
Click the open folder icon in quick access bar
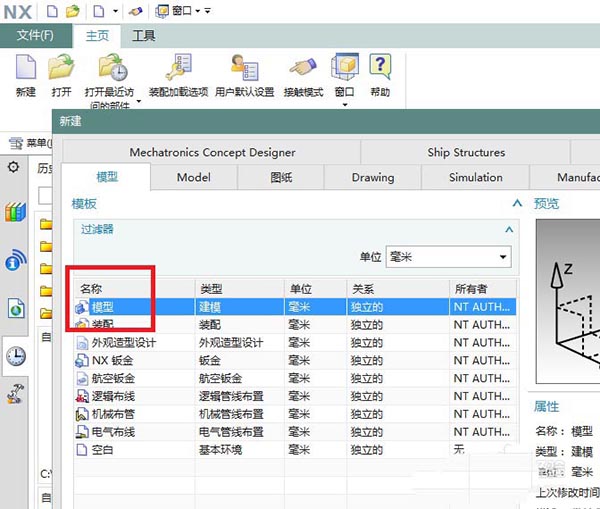[72, 11]
